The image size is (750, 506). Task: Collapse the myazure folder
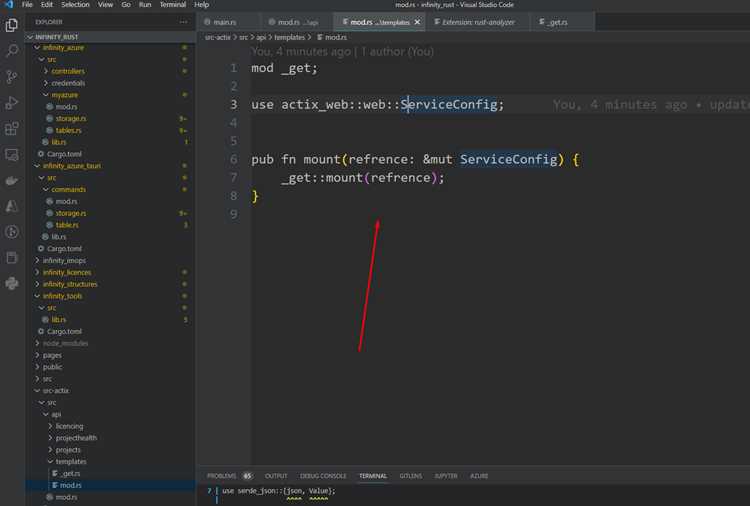point(46,95)
